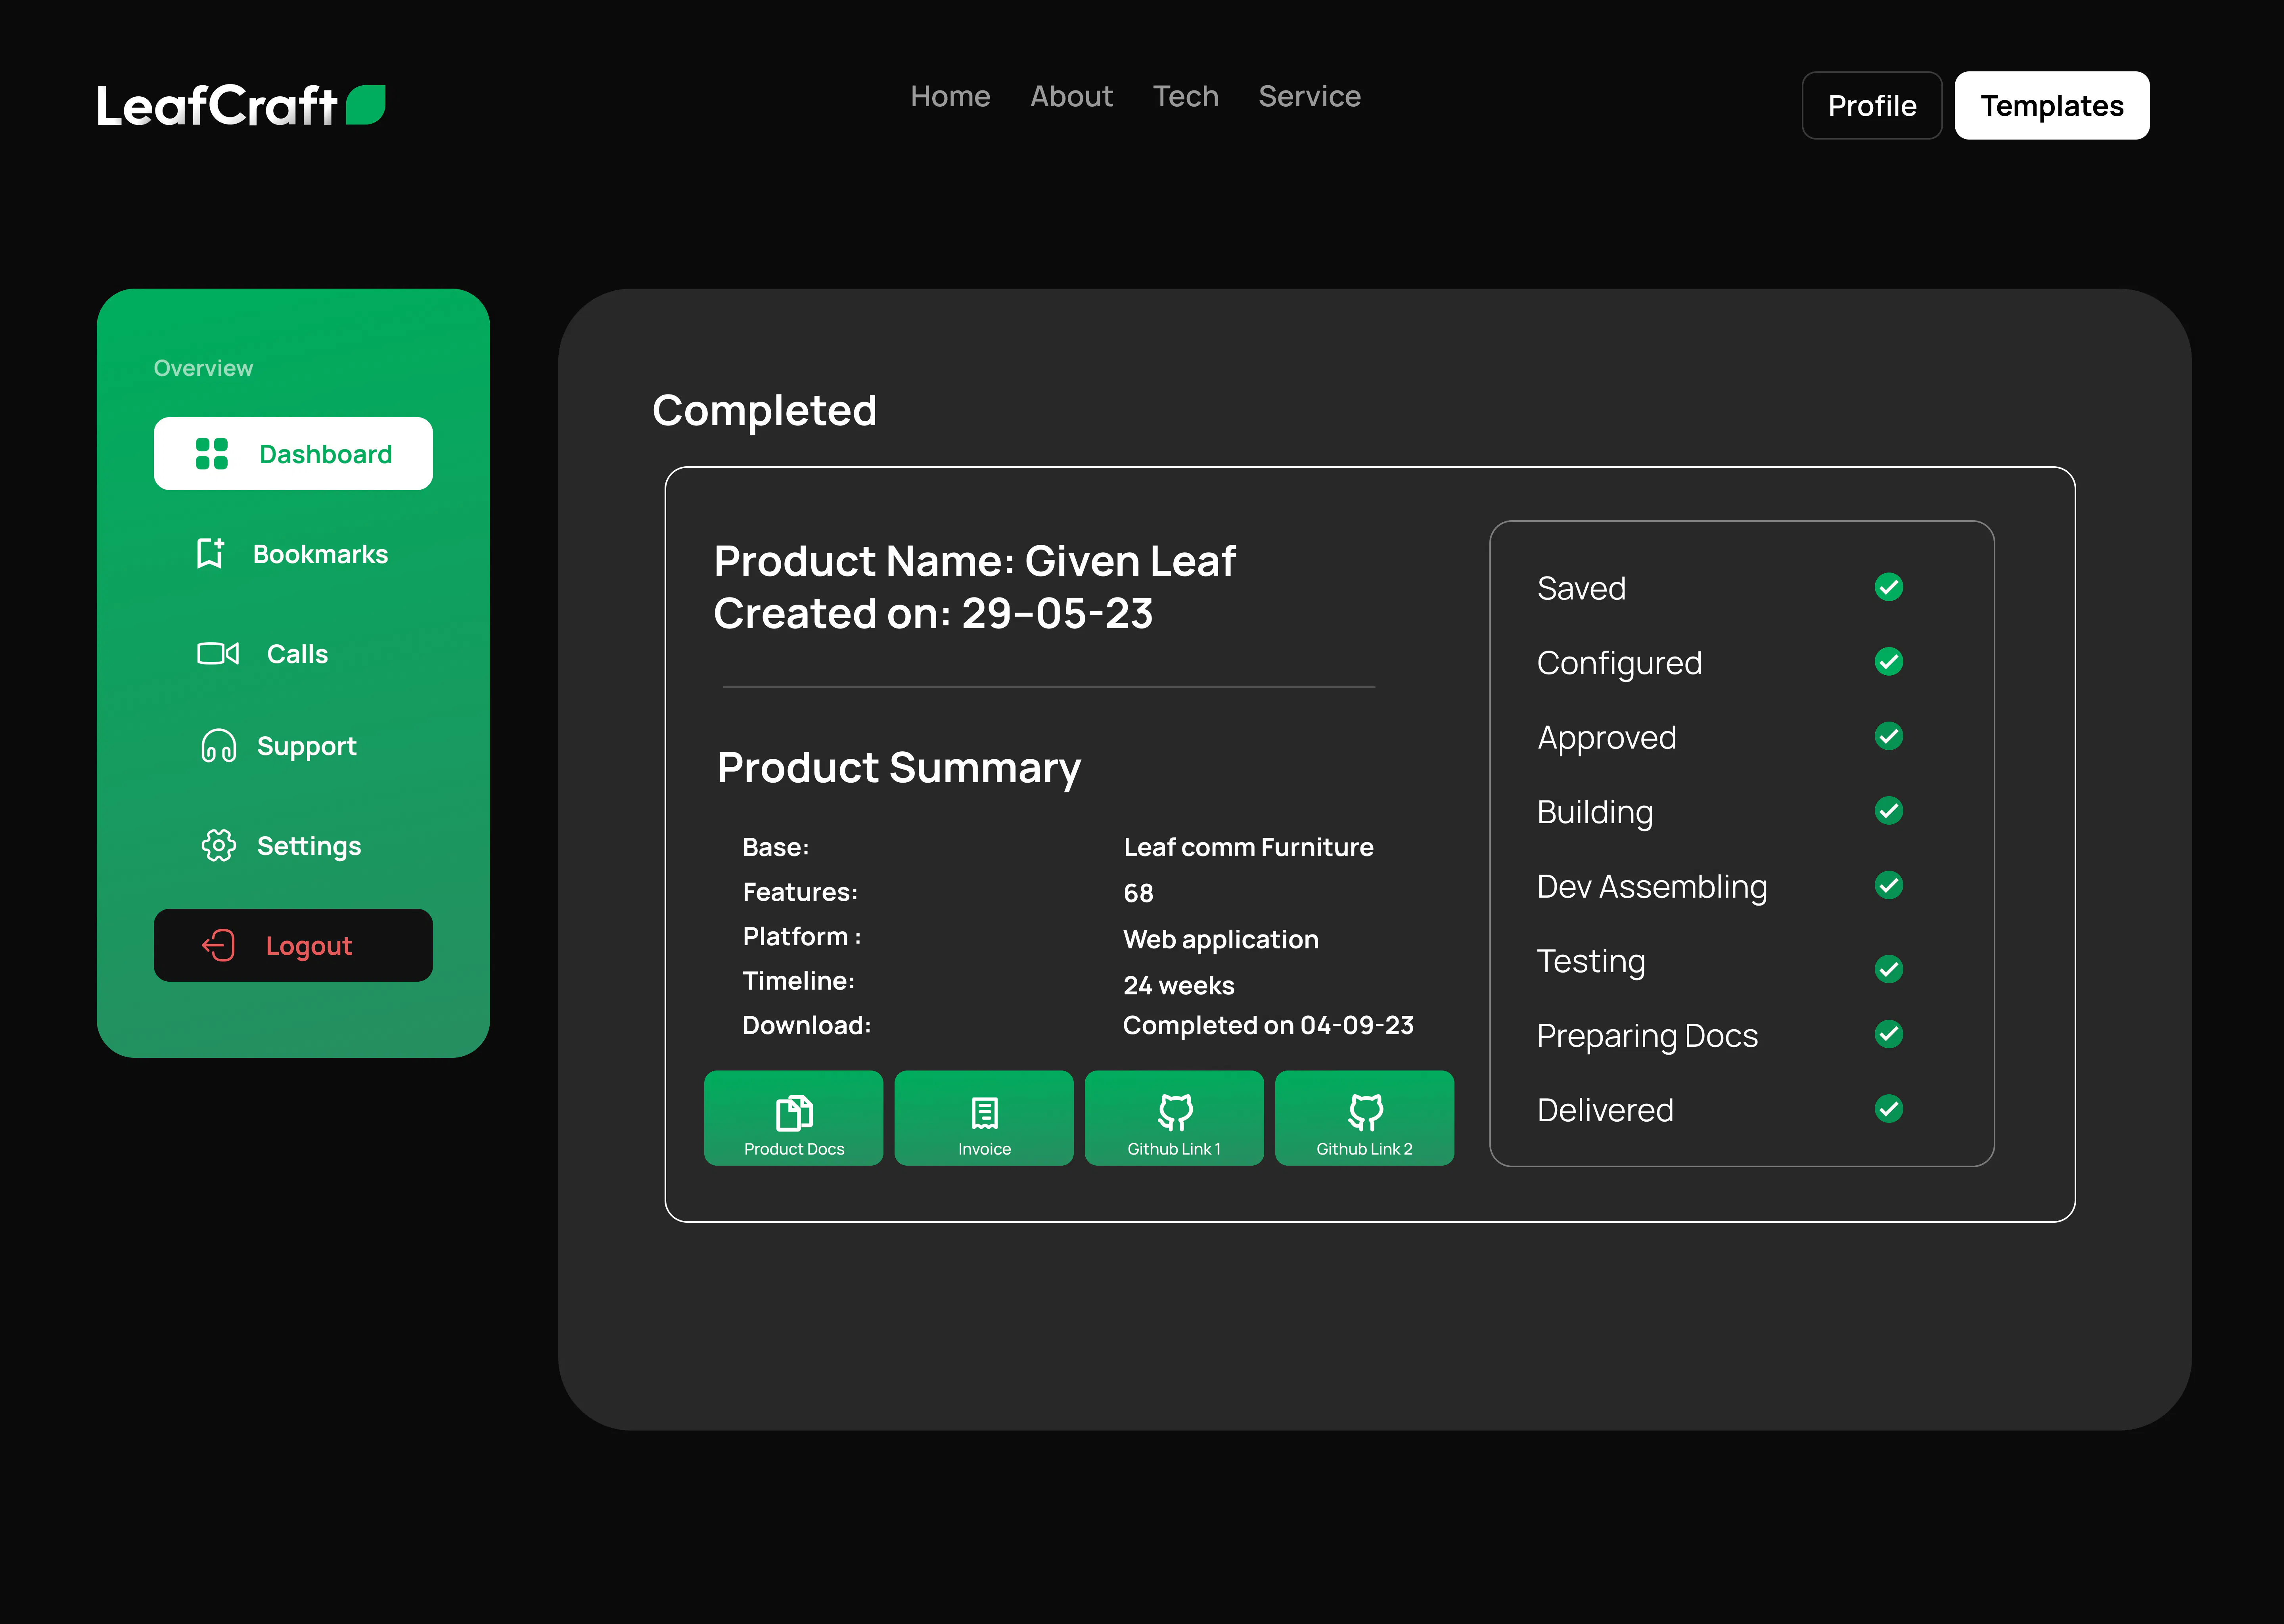Click the 'Features:' label
This screenshot has width=2284, height=1624.
click(800, 892)
